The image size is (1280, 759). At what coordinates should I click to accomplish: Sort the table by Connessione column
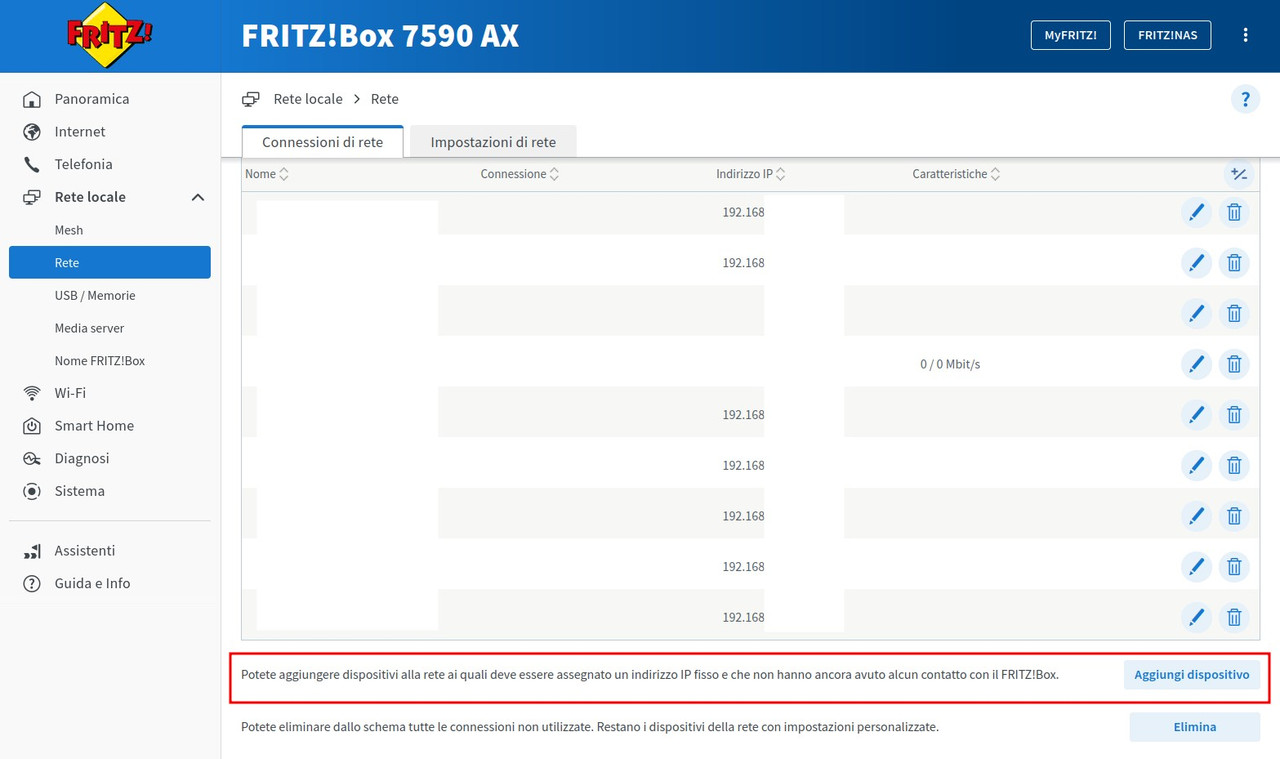tap(520, 174)
